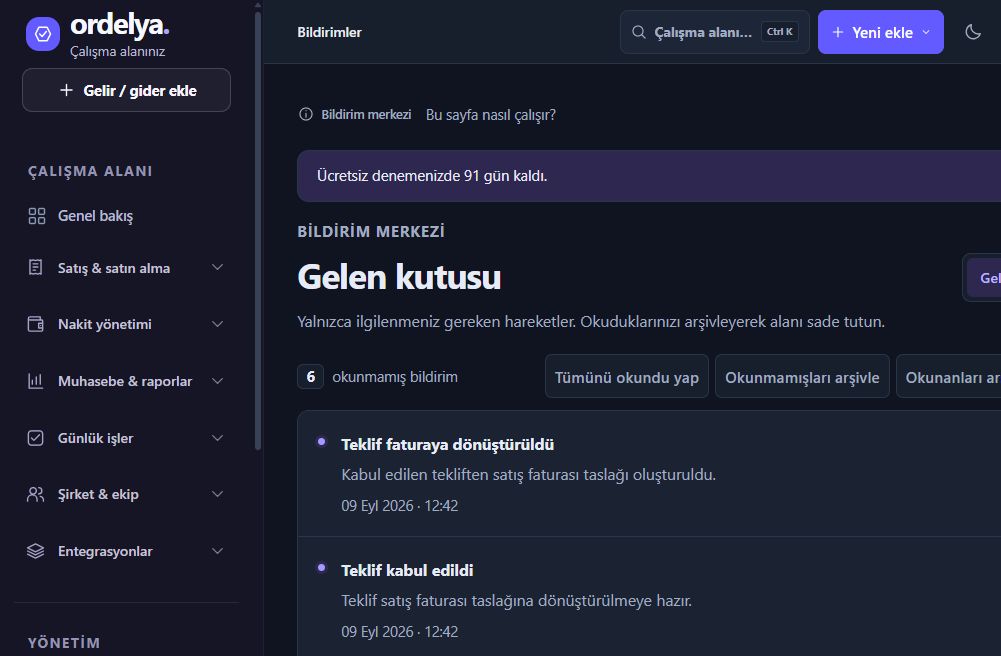
Task: Open the Satış & satın alma menu item
Action: tap(126, 267)
